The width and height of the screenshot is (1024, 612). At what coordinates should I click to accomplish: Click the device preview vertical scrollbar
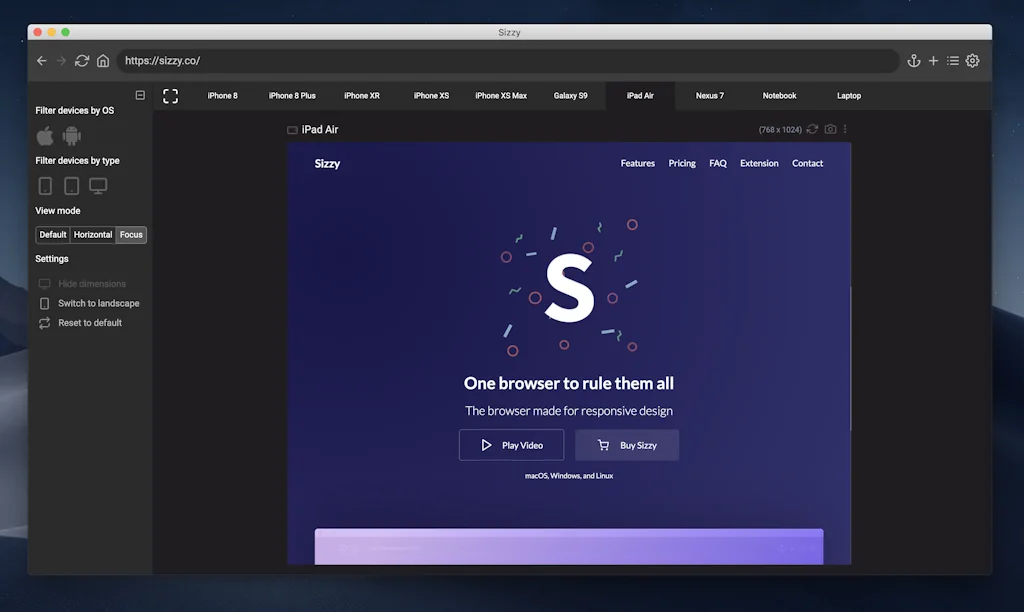(x=851, y=358)
